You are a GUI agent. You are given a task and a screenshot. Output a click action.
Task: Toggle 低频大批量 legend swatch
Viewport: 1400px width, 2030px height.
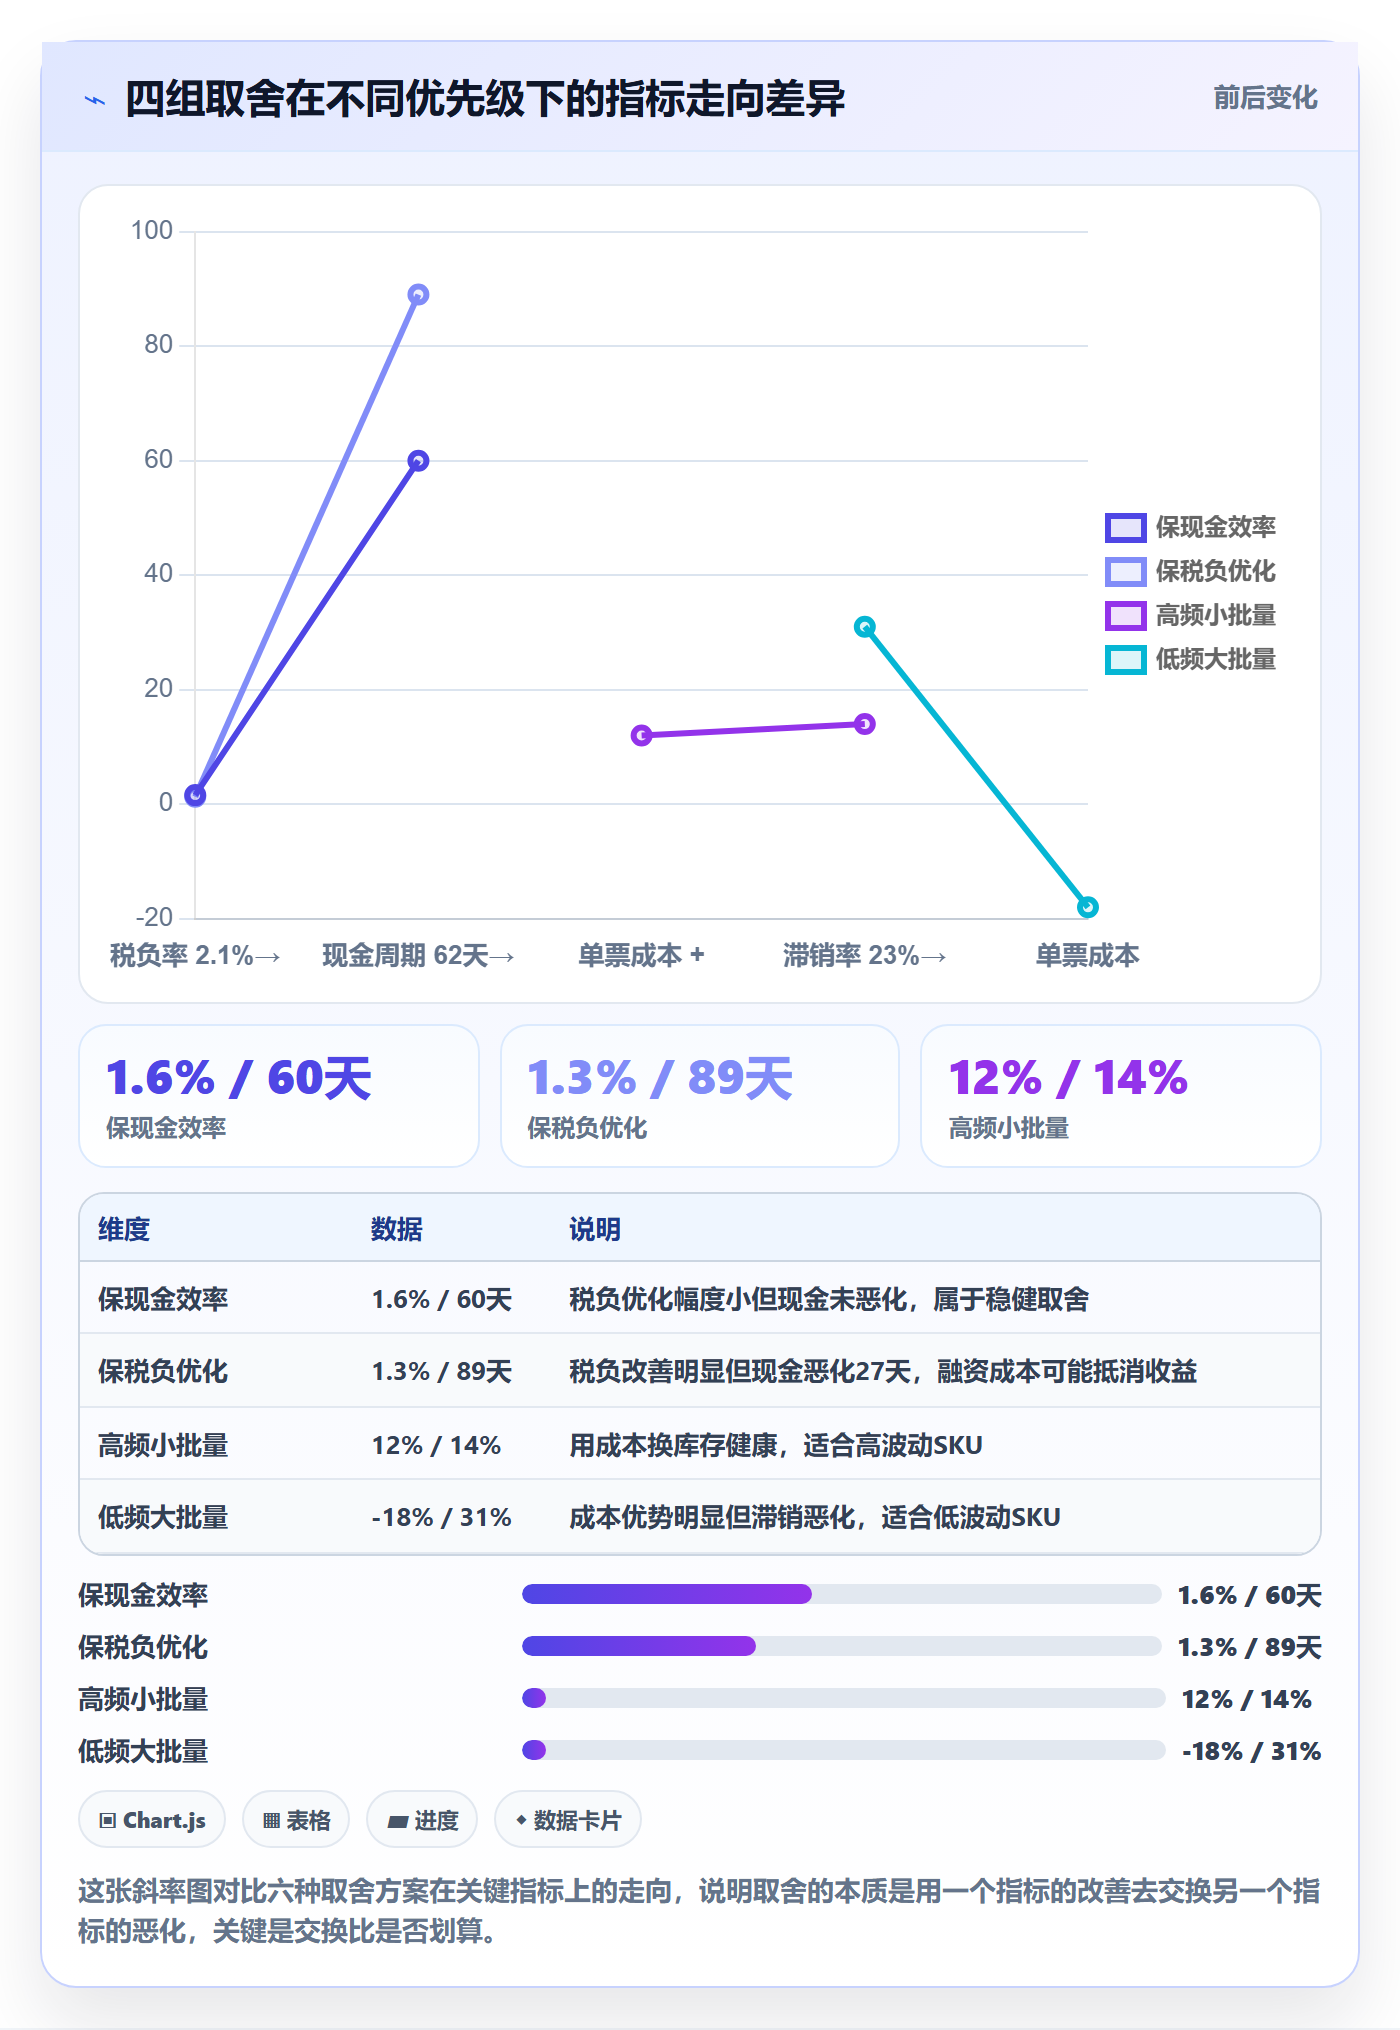1125,659
